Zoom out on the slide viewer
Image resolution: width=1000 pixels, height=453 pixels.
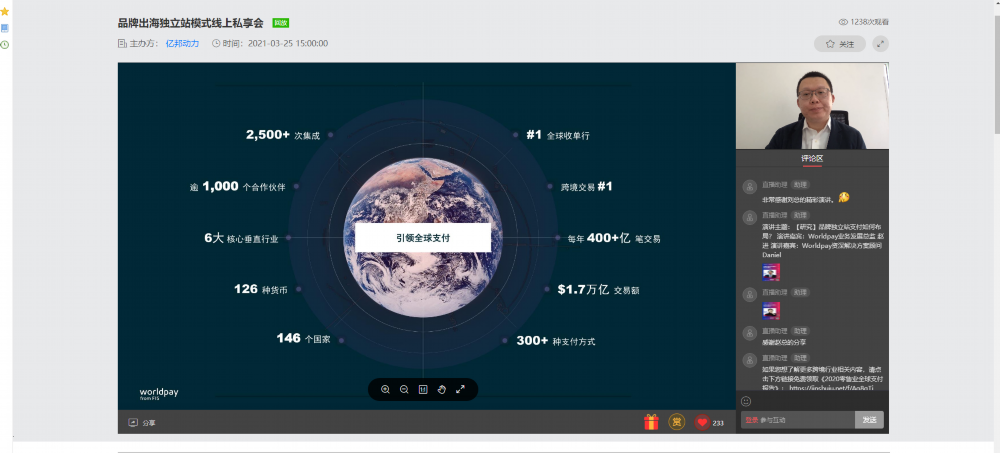pyautogui.click(x=404, y=389)
